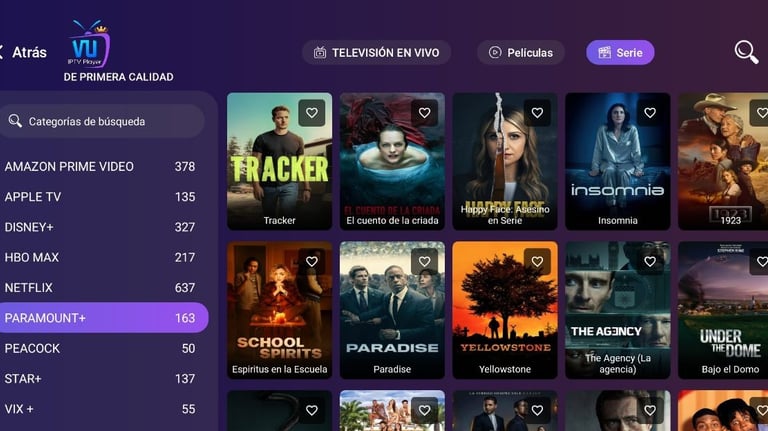Screen dimensions: 768x431
Task: Open the search magnifier icon at top right
Action: [746, 52]
